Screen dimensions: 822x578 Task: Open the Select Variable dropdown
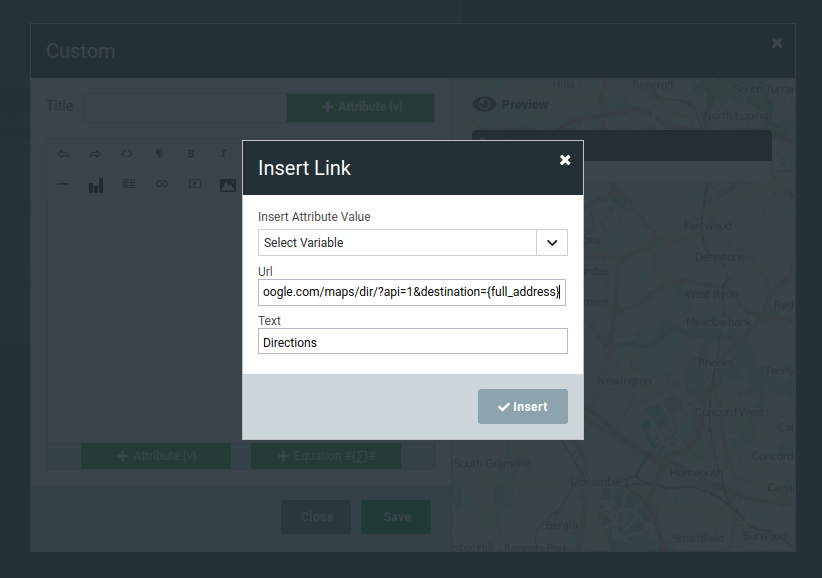tap(413, 242)
